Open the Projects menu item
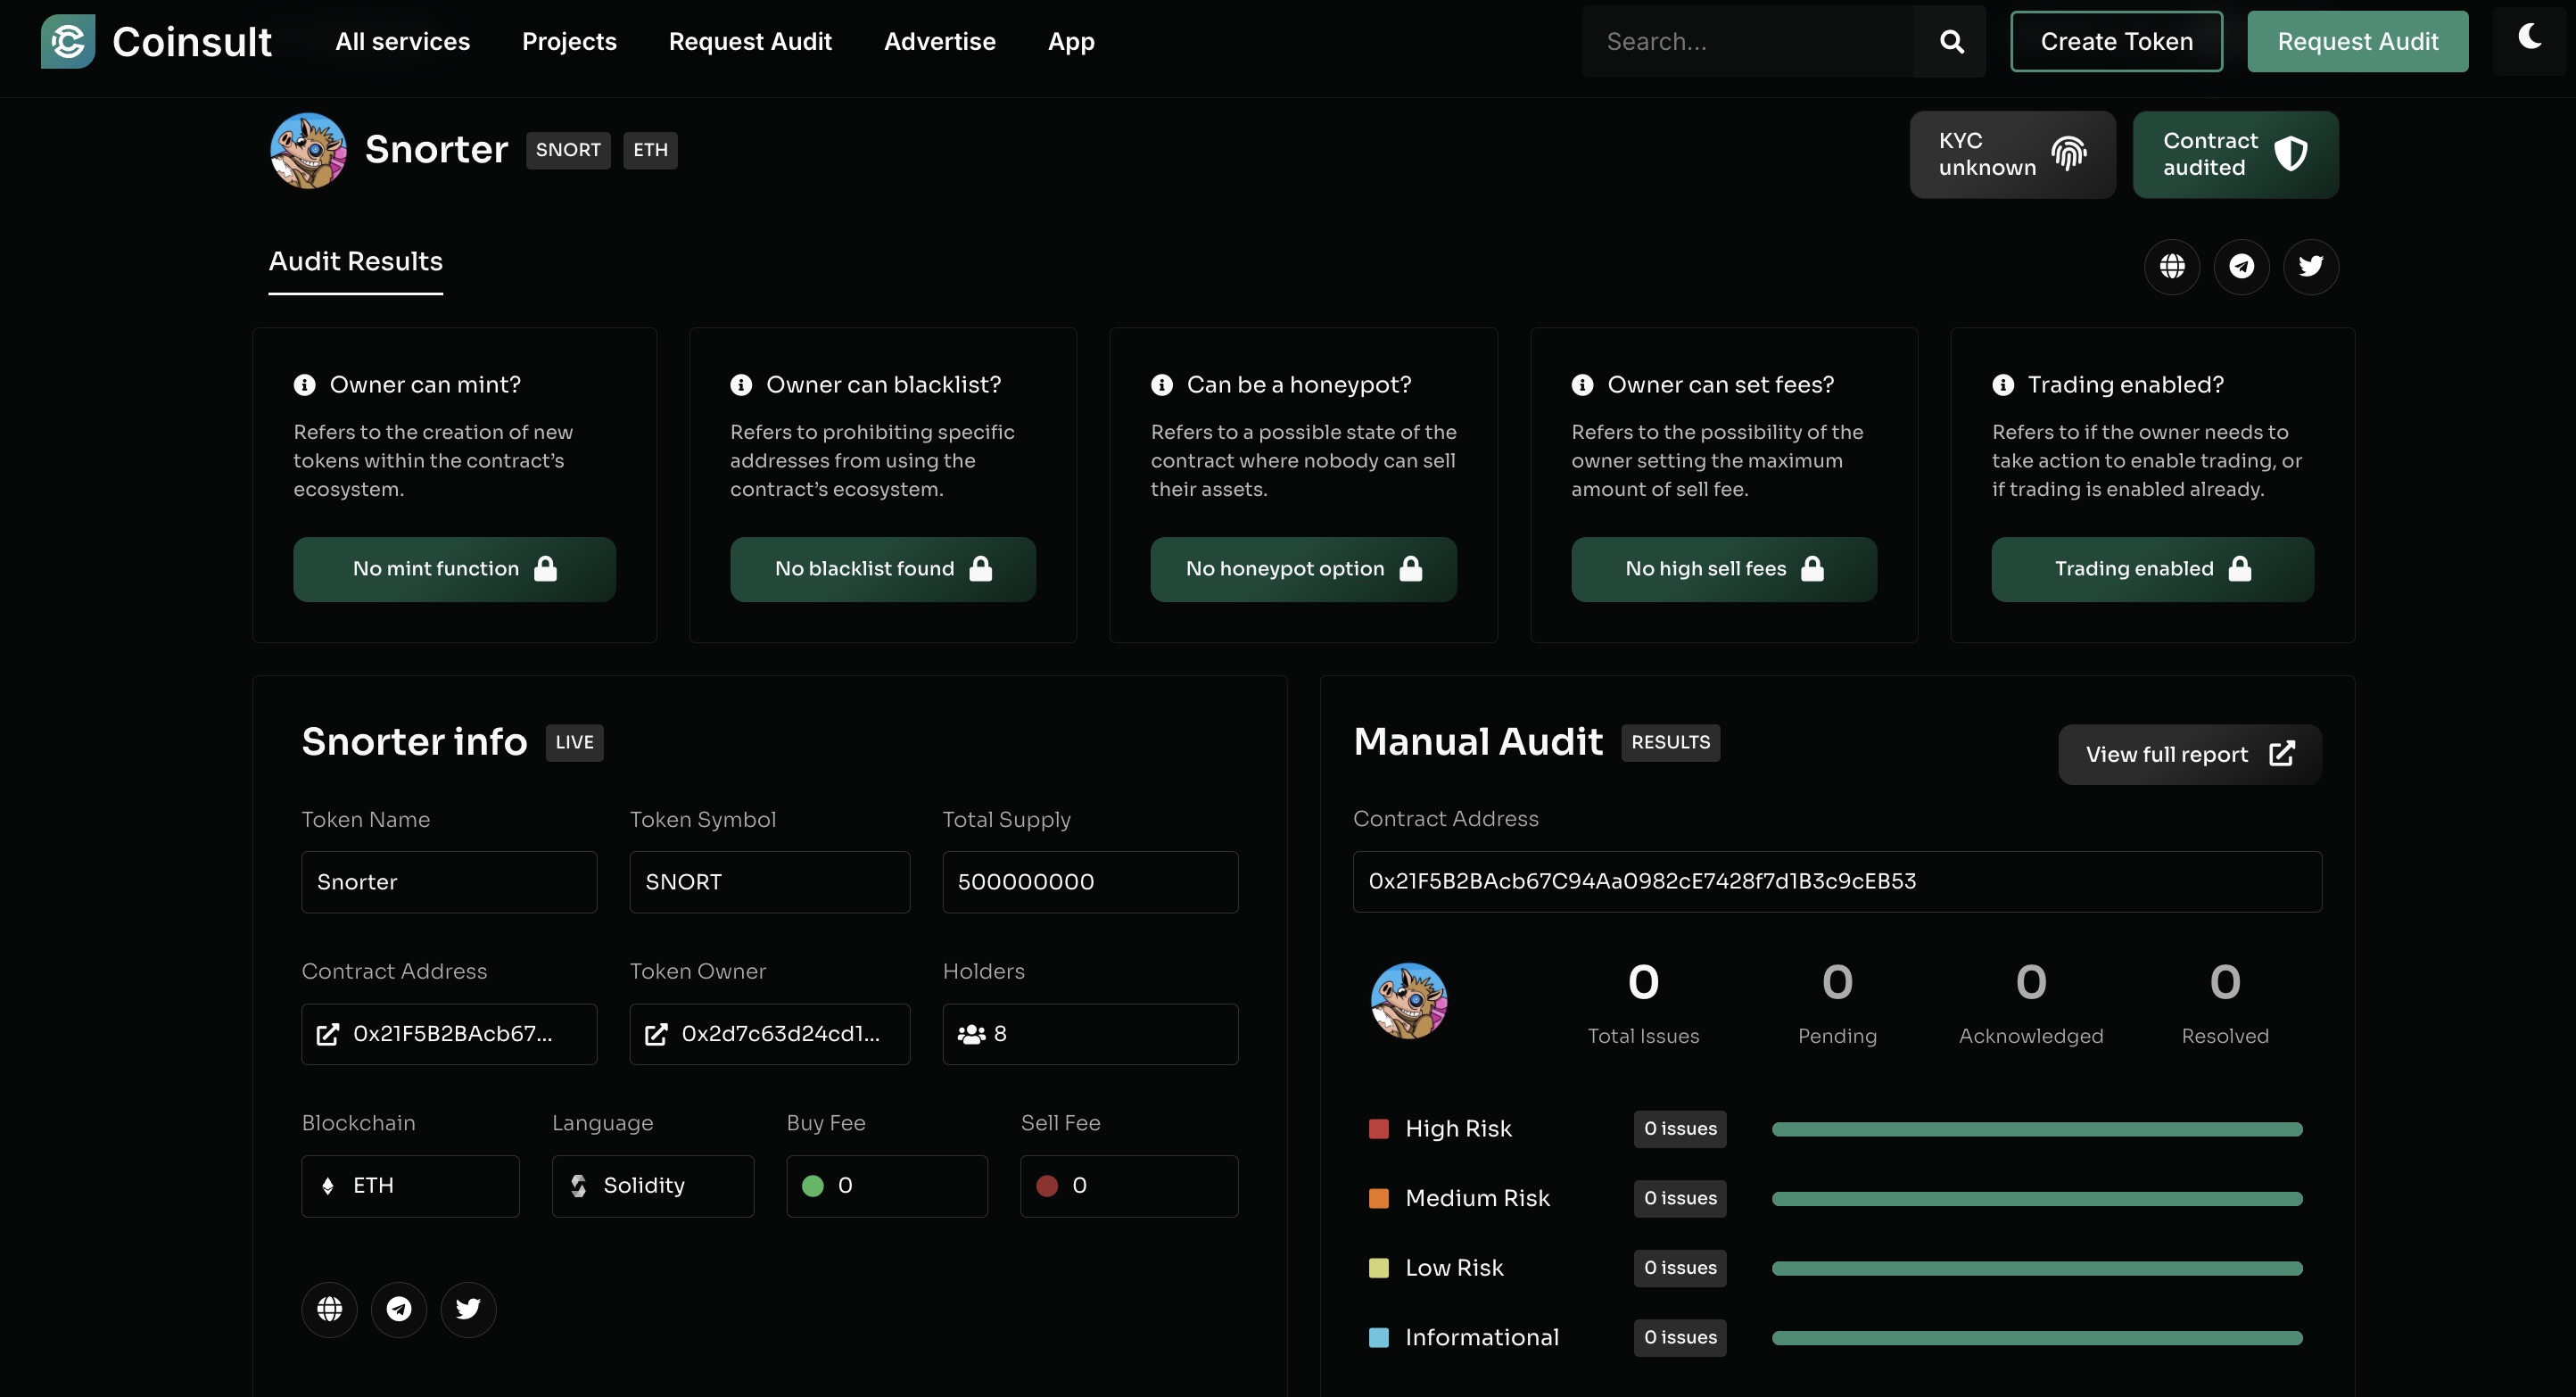The height and width of the screenshot is (1397, 2576). (568, 41)
